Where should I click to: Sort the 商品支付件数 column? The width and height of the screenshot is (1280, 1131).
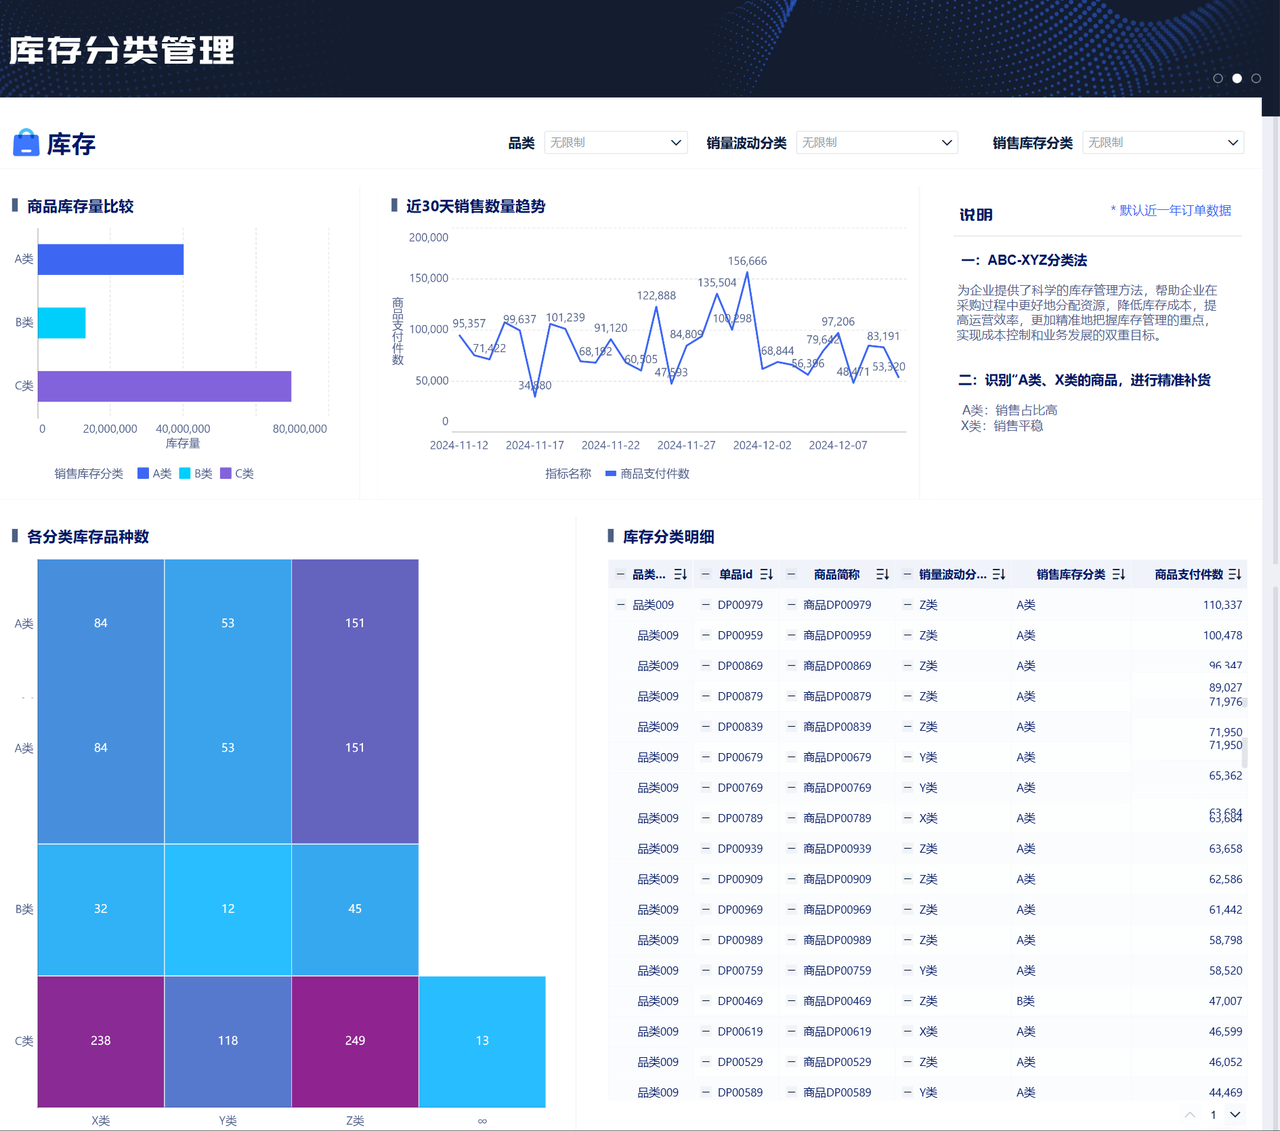pyautogui.click(x=1235, y=575)
